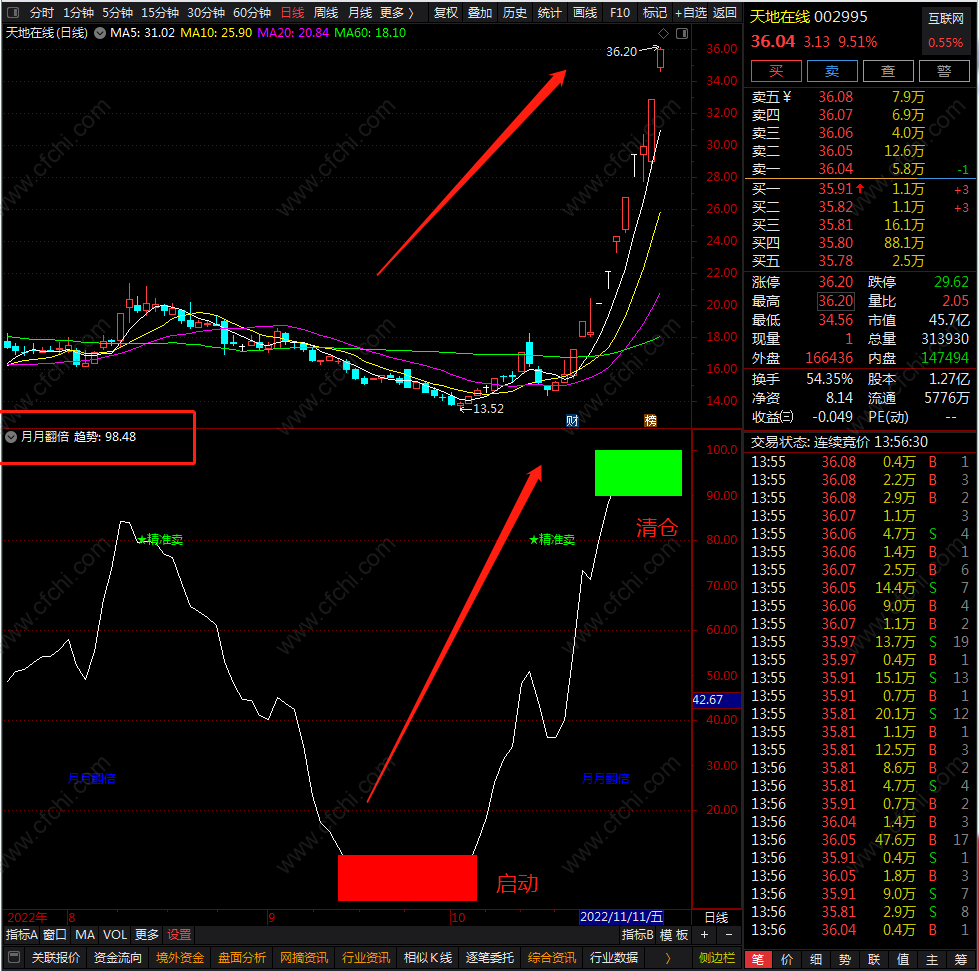The image size is (979, 971).
Task: Select the VOL indicator button
Action: point(115,935)
